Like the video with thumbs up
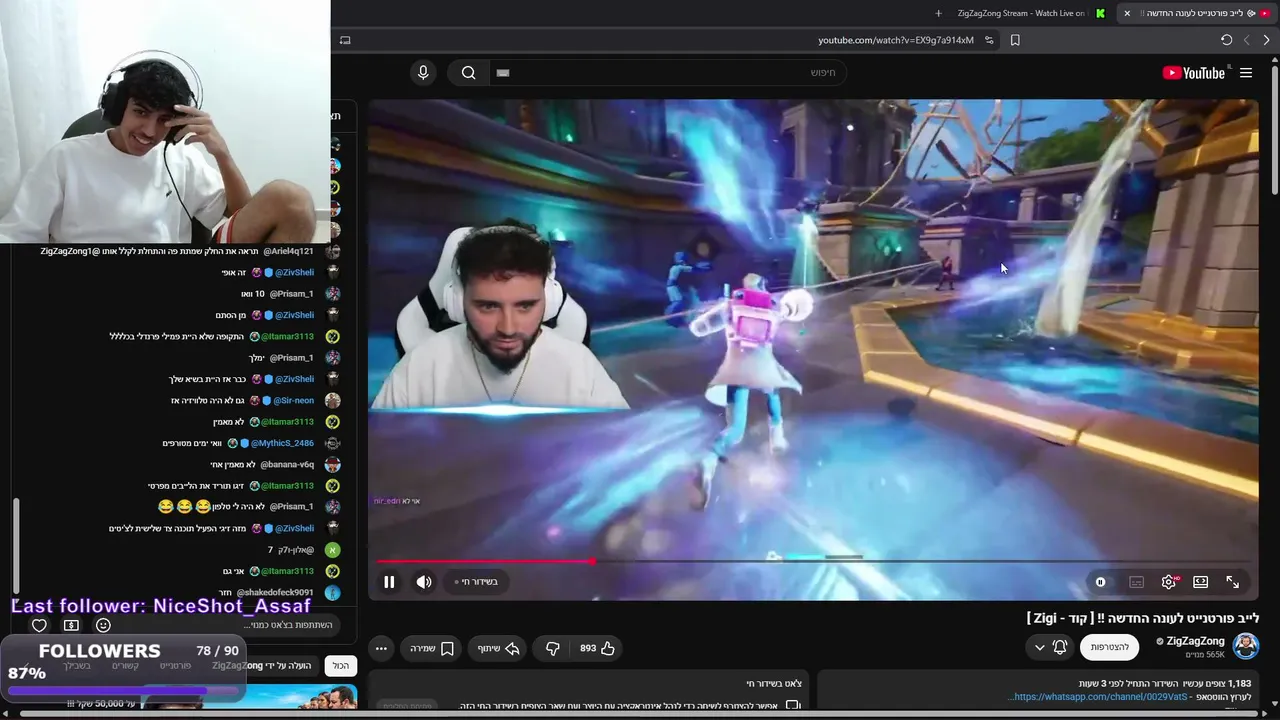The height and width of the screenshot is (720, 1280). 598,648
